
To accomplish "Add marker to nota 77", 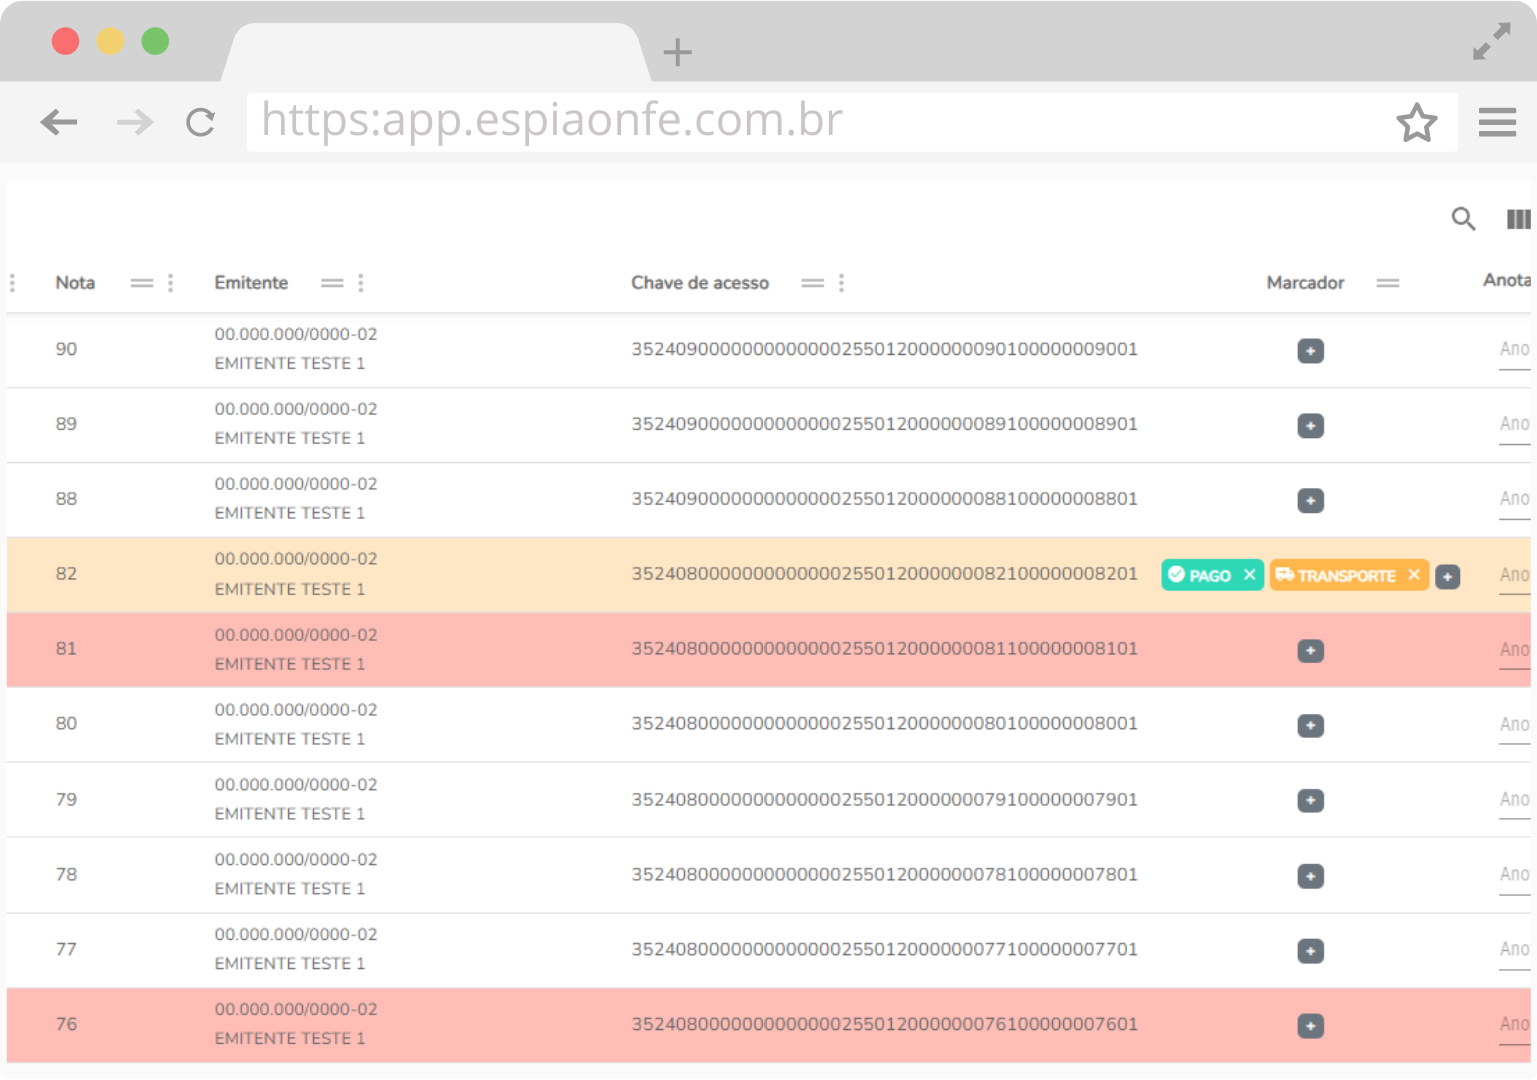I will click(1310, 951).
